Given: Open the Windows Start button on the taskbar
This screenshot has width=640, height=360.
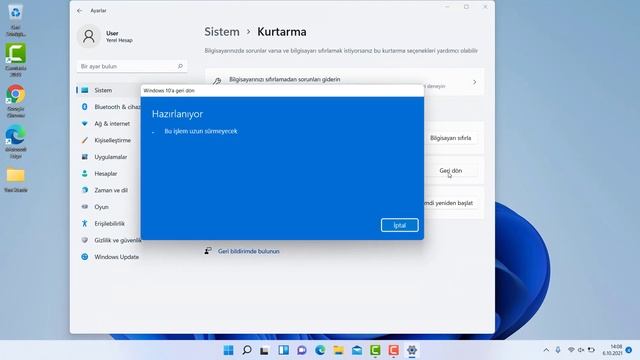Looking at the screenshot, I should pos(229,350).
